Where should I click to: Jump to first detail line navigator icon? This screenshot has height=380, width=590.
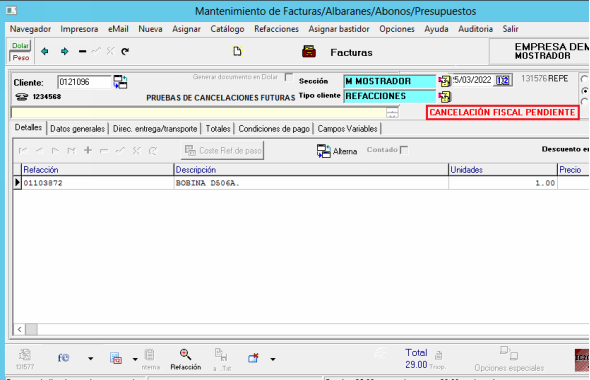click(23, 151)
